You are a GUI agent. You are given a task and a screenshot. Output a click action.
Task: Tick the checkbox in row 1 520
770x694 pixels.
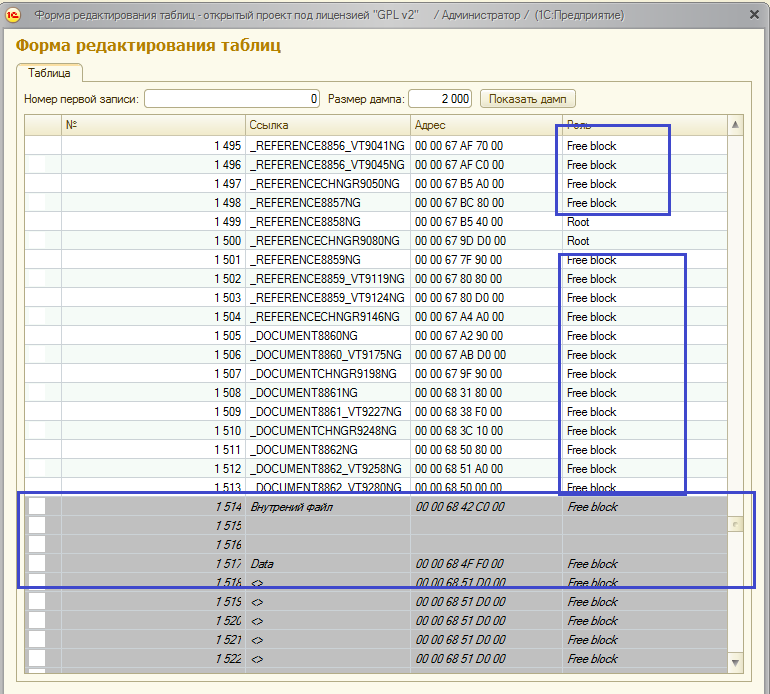[x=37, y=621]
